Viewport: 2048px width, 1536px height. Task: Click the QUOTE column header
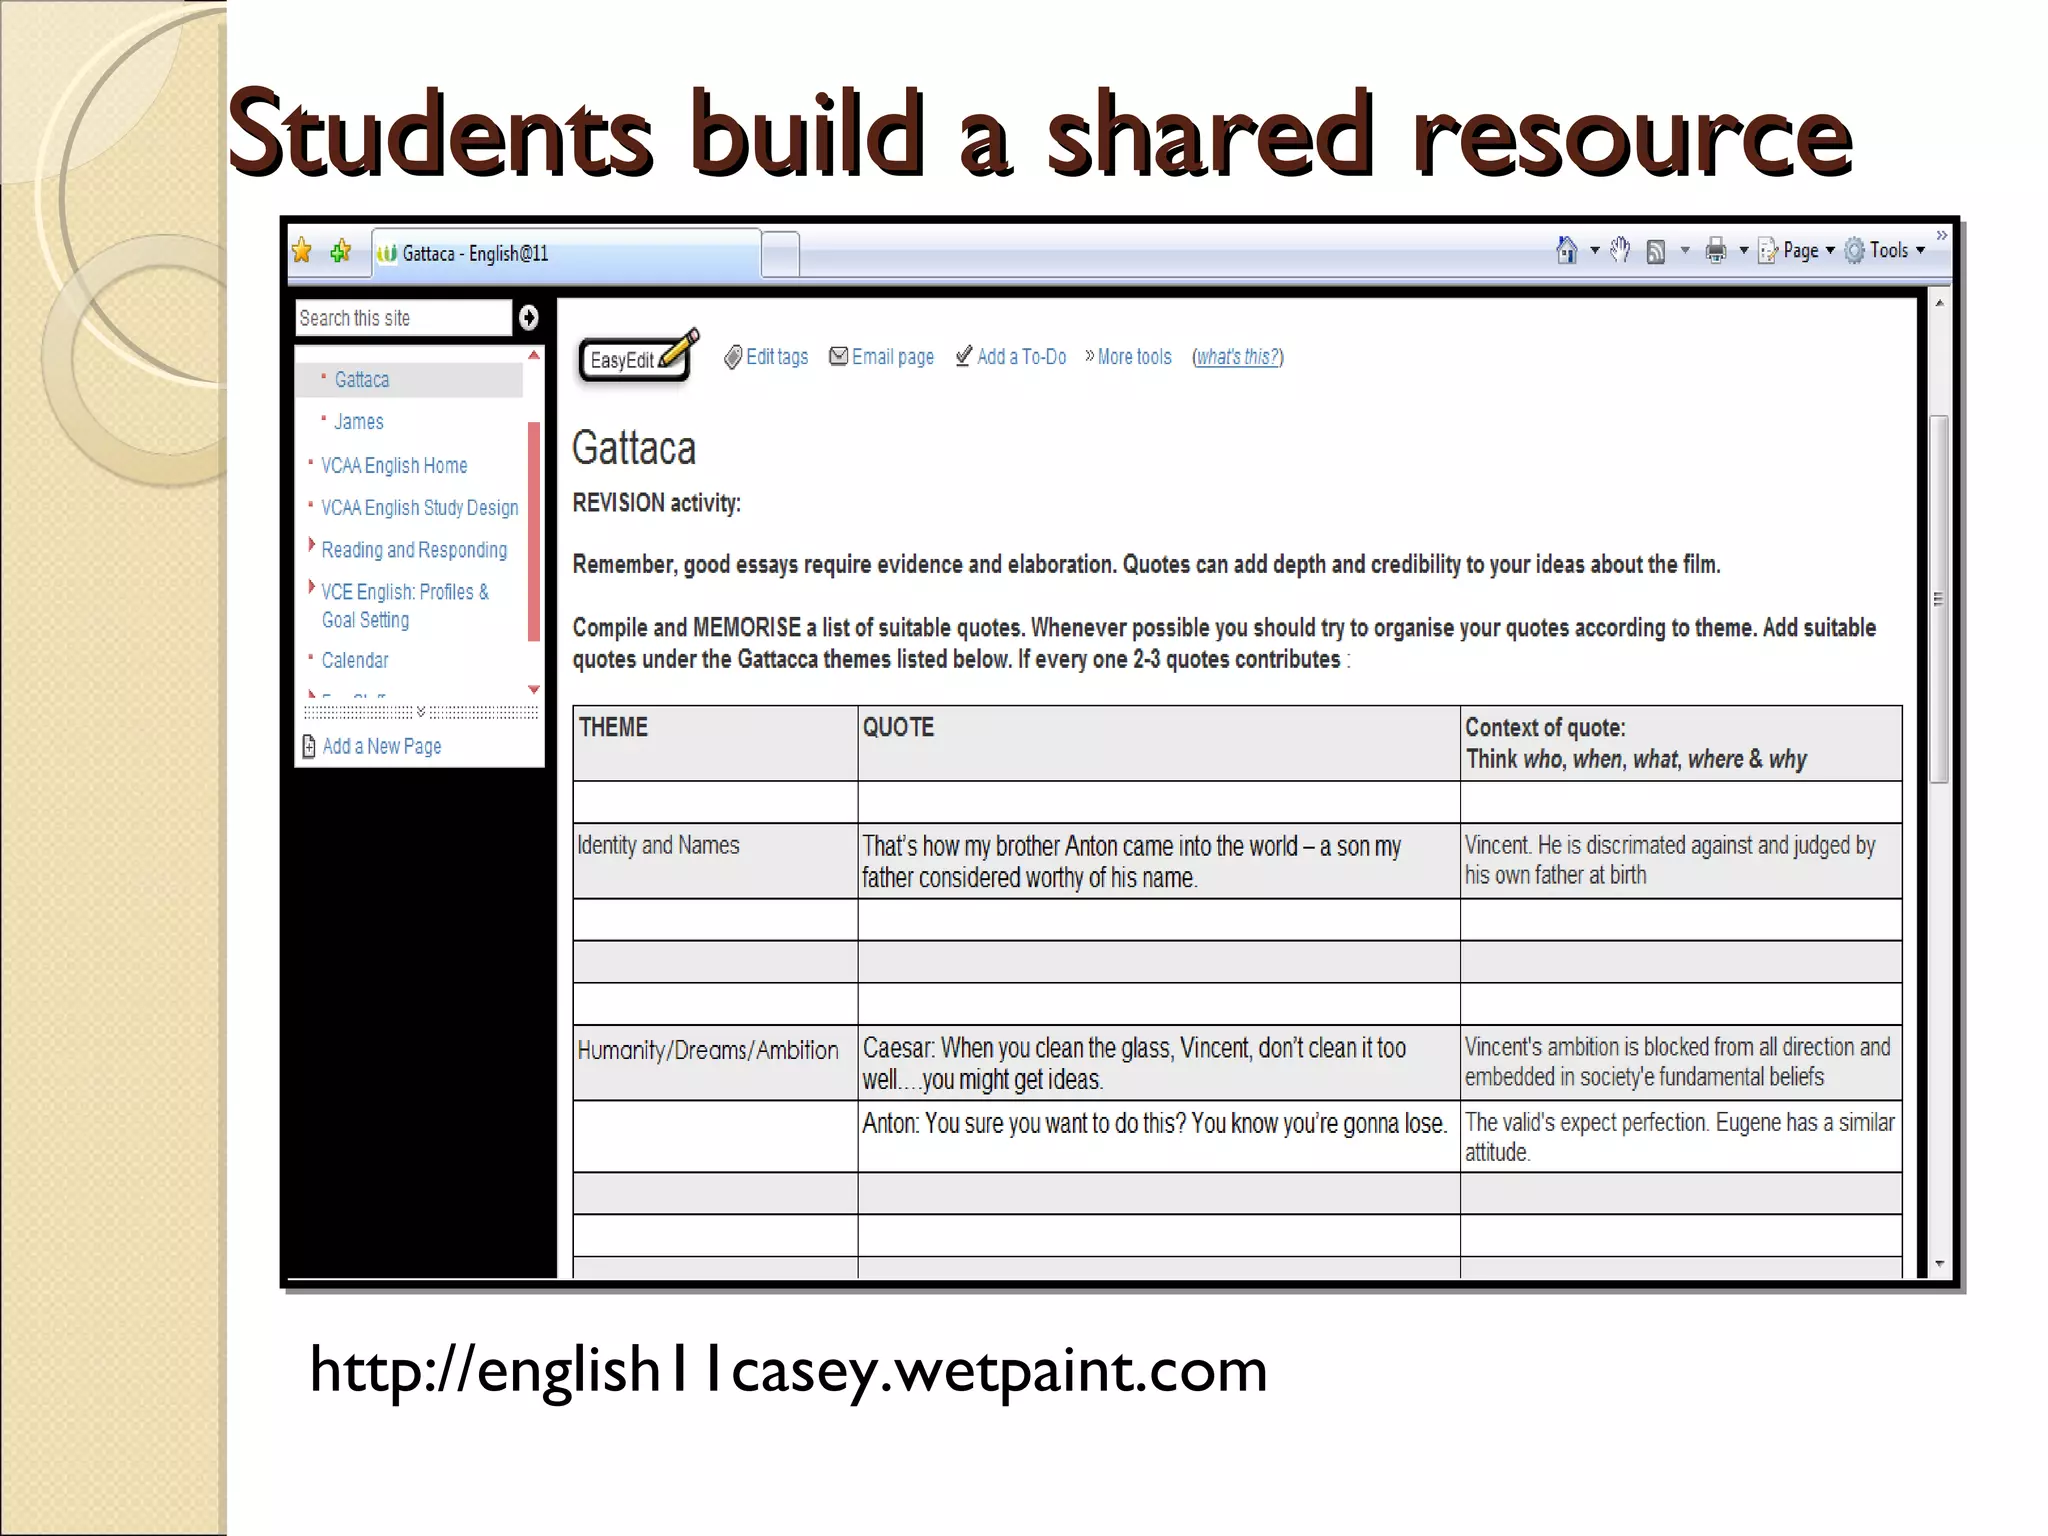(x=1158, y=743)
